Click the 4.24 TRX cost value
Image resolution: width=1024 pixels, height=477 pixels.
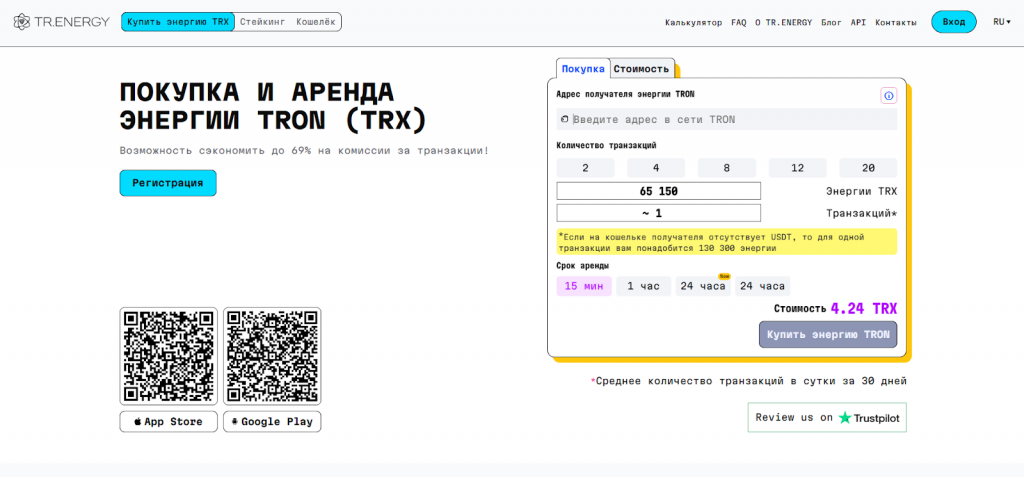coord(863,308)
